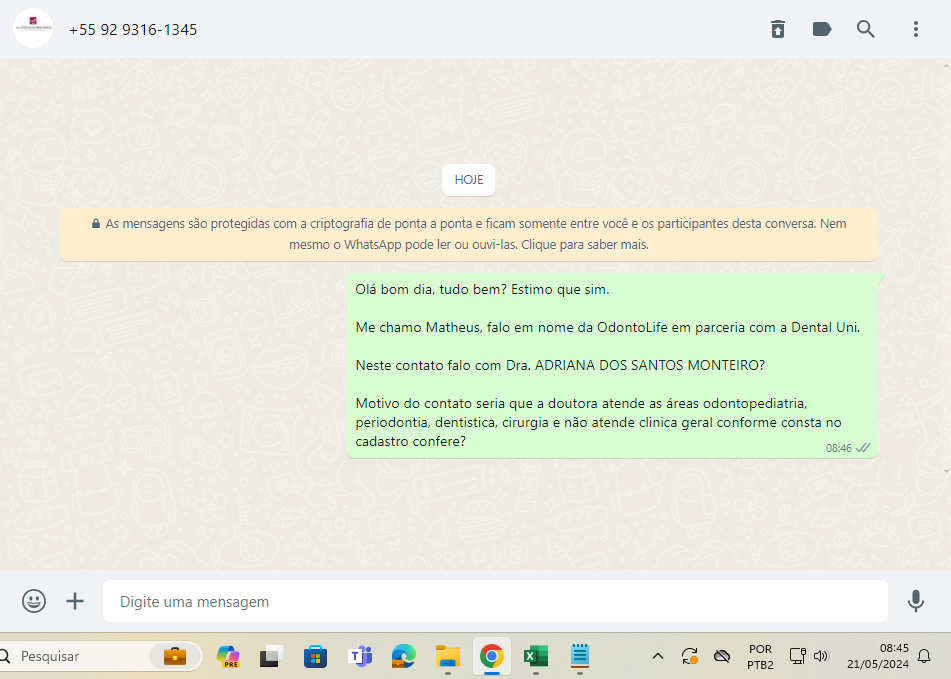
Task: Click the end-to-end encryption notice banner
Action: click(x=468, y=234)
